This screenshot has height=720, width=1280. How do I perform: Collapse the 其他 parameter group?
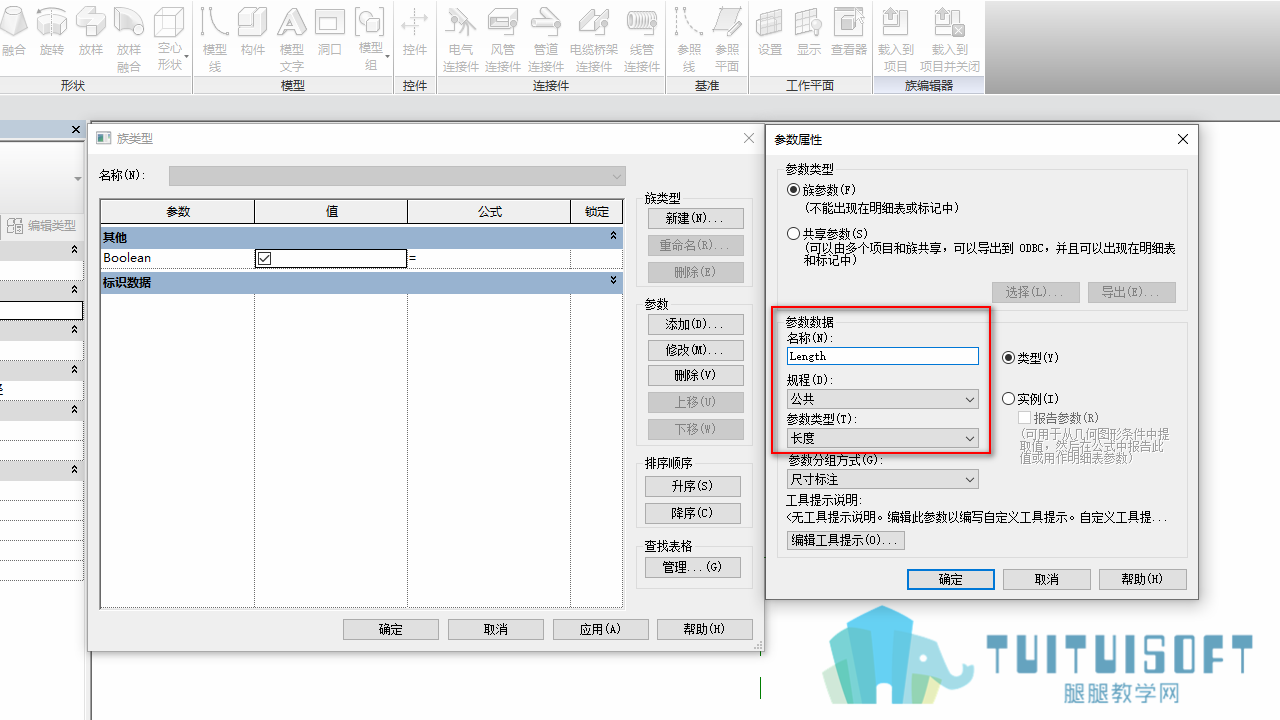click(x=614, y=237)
